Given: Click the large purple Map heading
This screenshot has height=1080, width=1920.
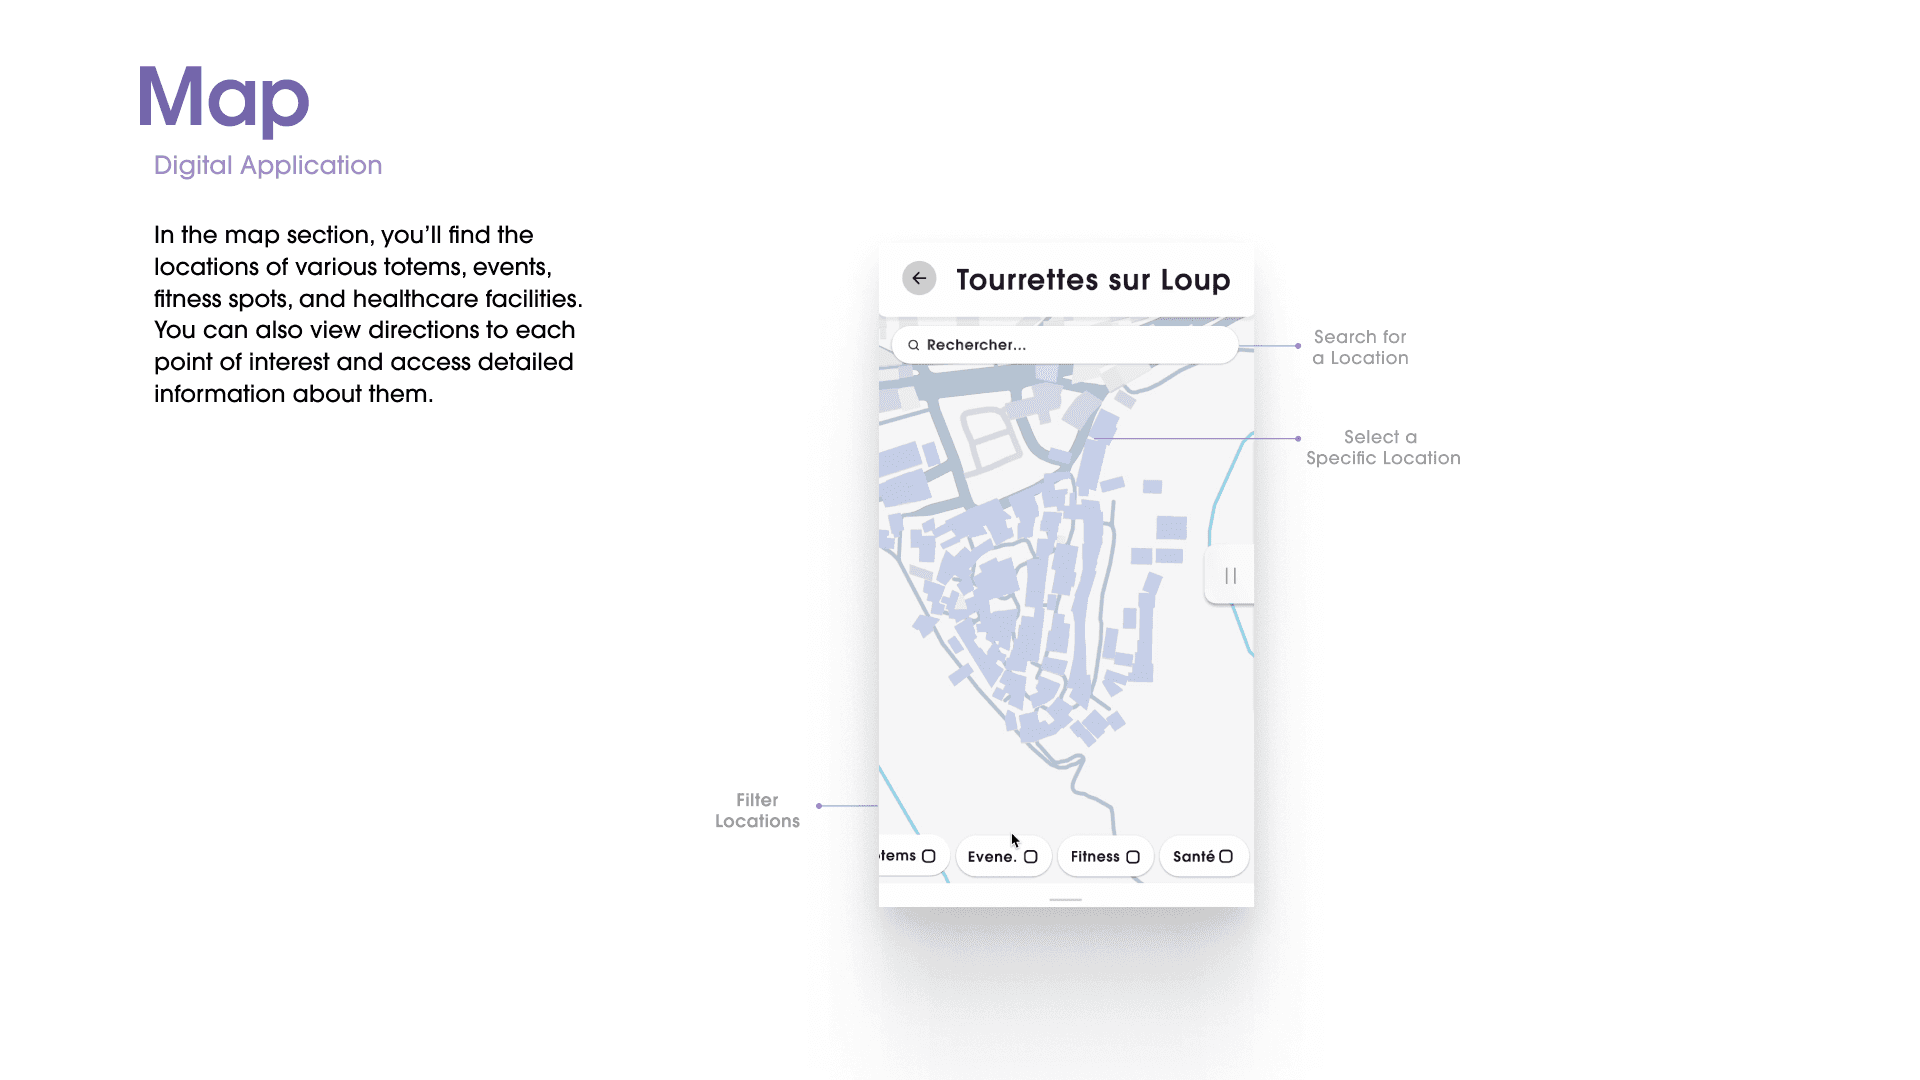Looking at the screenshot, I should [224, 99].
